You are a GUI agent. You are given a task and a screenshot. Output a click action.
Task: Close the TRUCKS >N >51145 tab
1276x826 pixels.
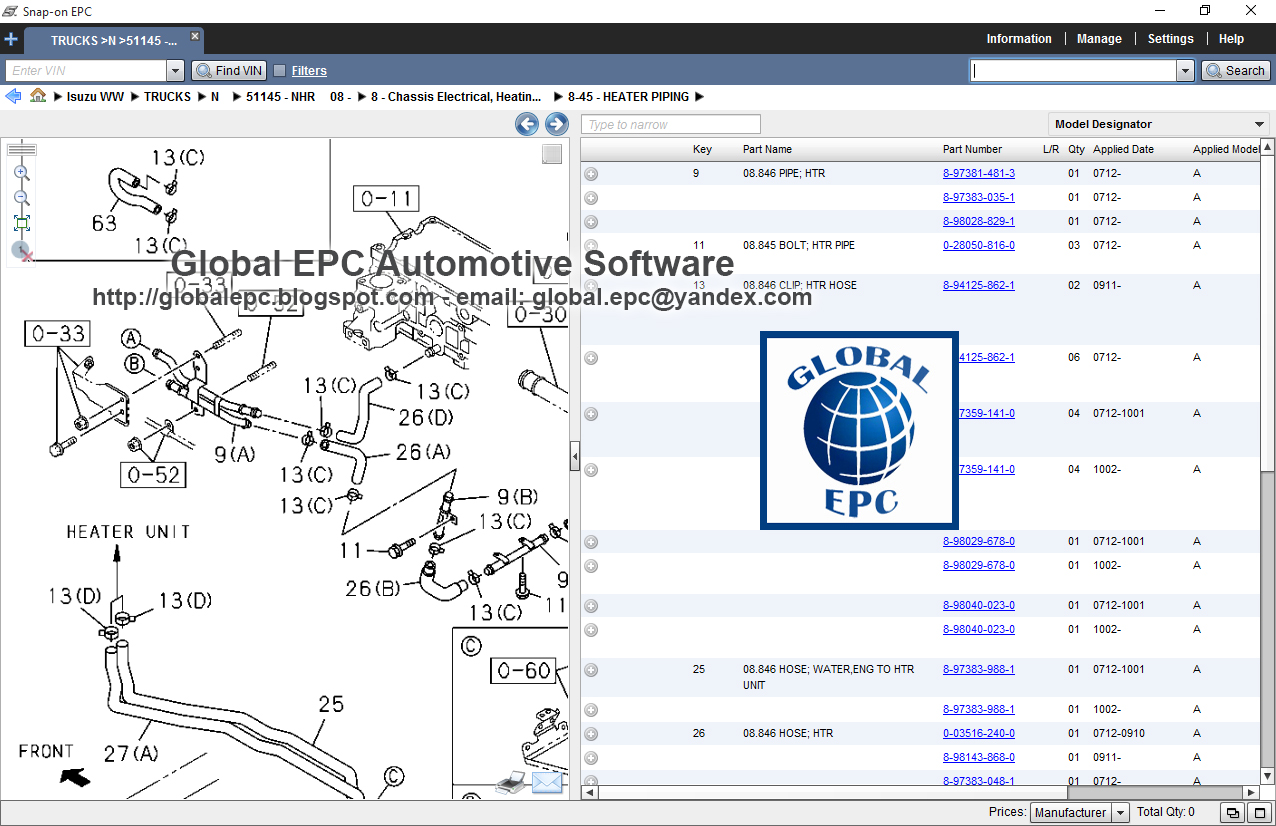[x=195, y=36]
